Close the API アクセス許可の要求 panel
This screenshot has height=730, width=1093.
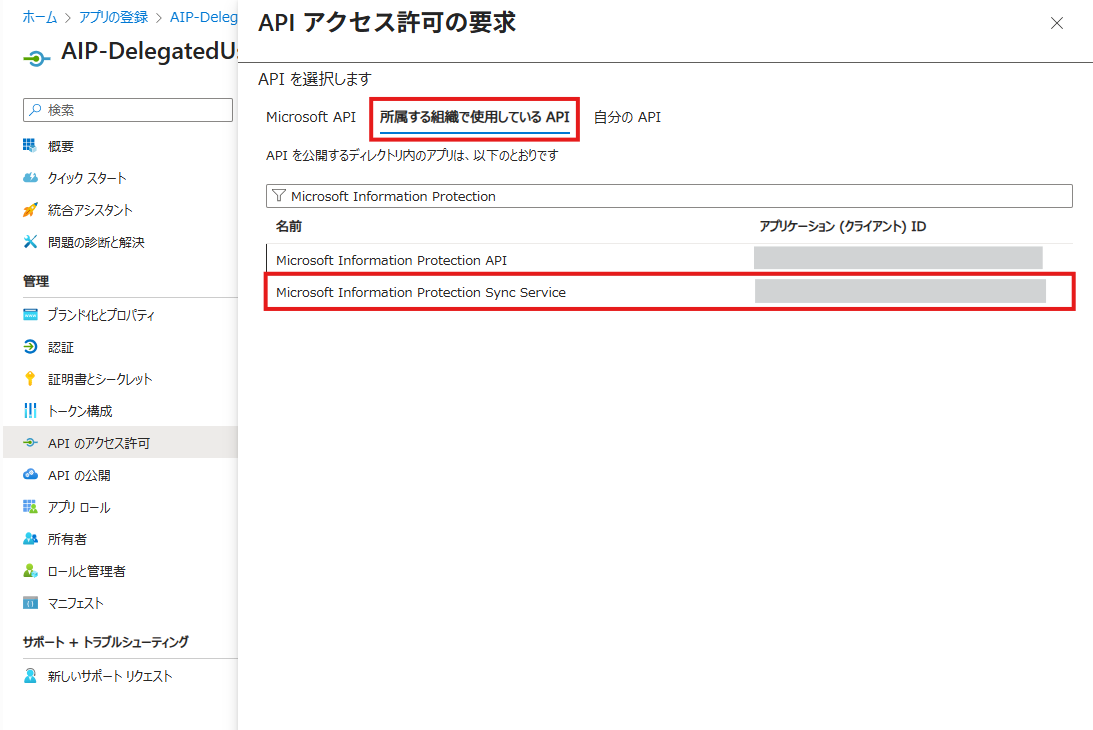[1057, 23]
